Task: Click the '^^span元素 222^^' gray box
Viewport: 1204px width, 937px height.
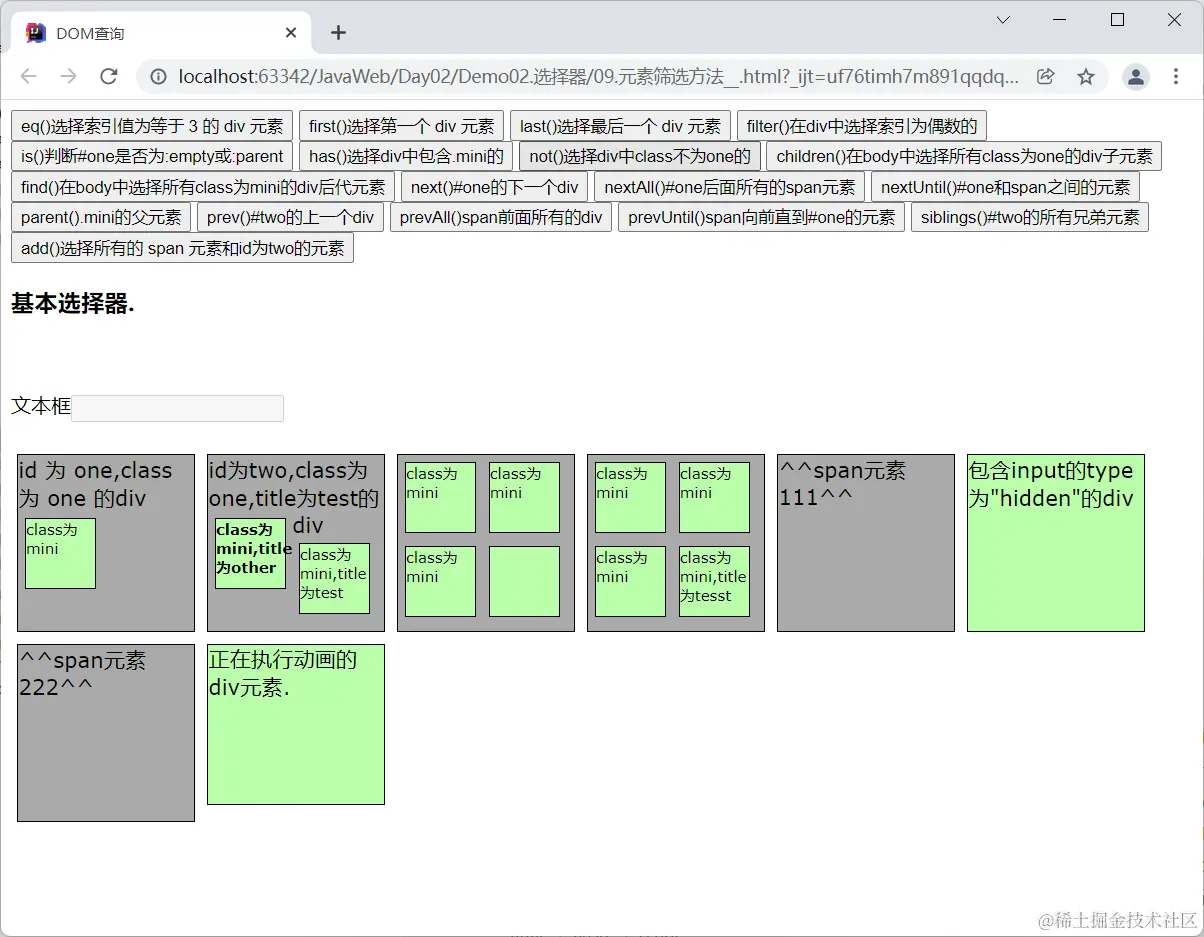Action: click(106, 733)
